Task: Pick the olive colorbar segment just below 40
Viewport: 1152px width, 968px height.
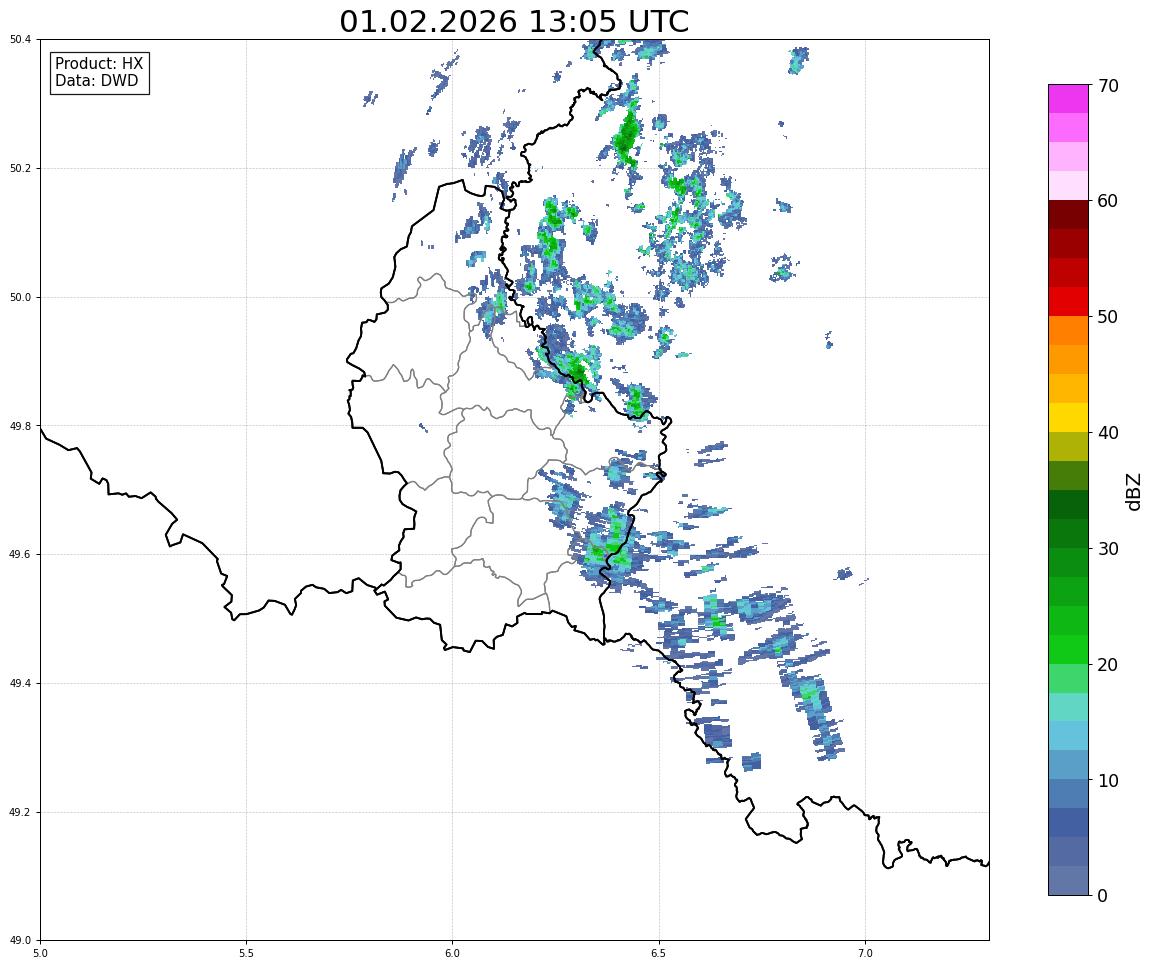Action: [x=1068, y=447]
